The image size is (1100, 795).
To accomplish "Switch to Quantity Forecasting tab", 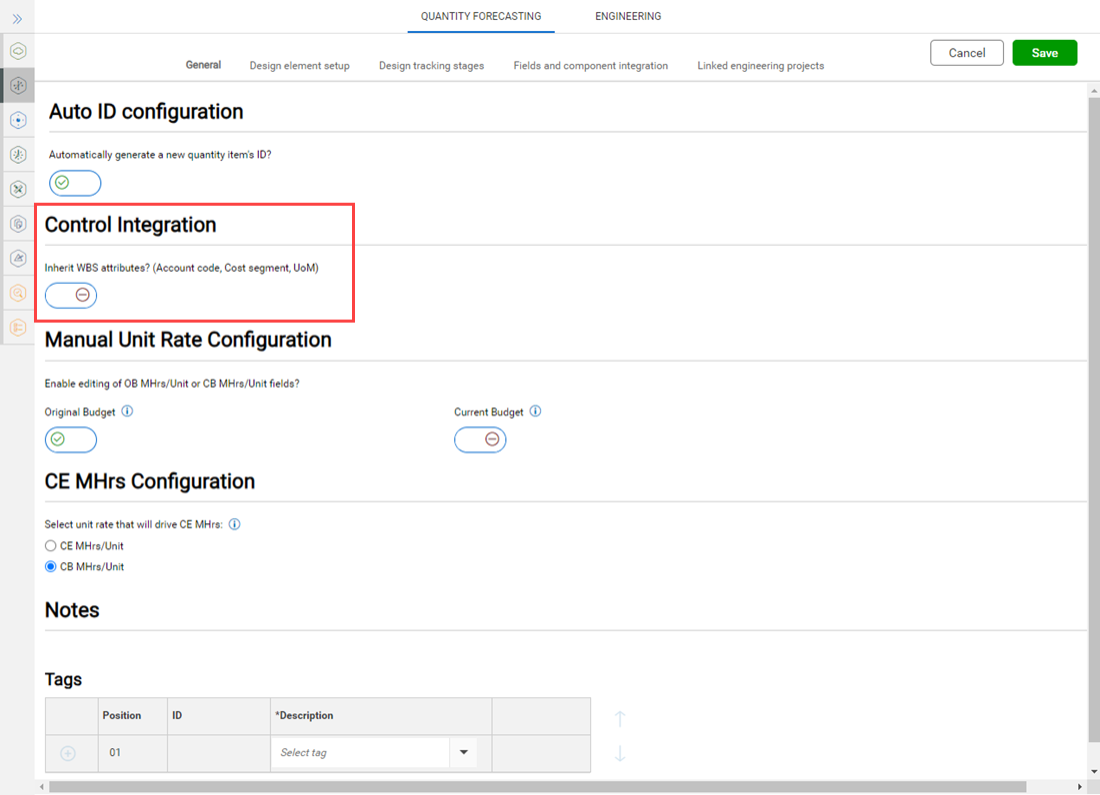I will [481, 16].
